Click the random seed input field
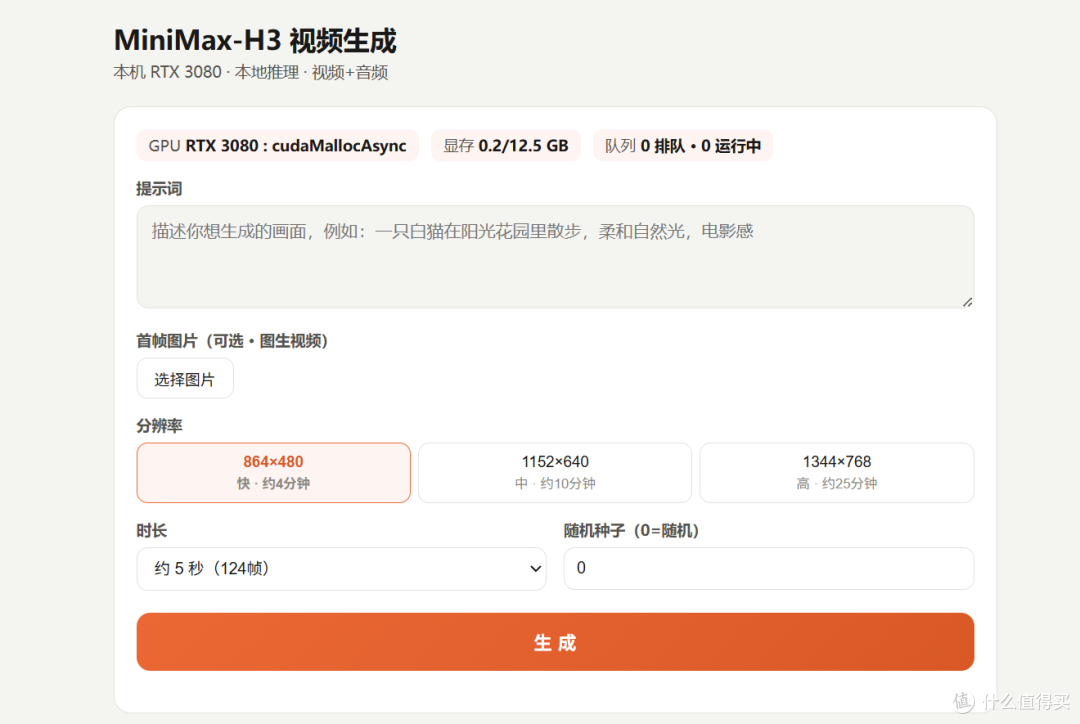The image size is (1080, 724). [x=769, y=568]
